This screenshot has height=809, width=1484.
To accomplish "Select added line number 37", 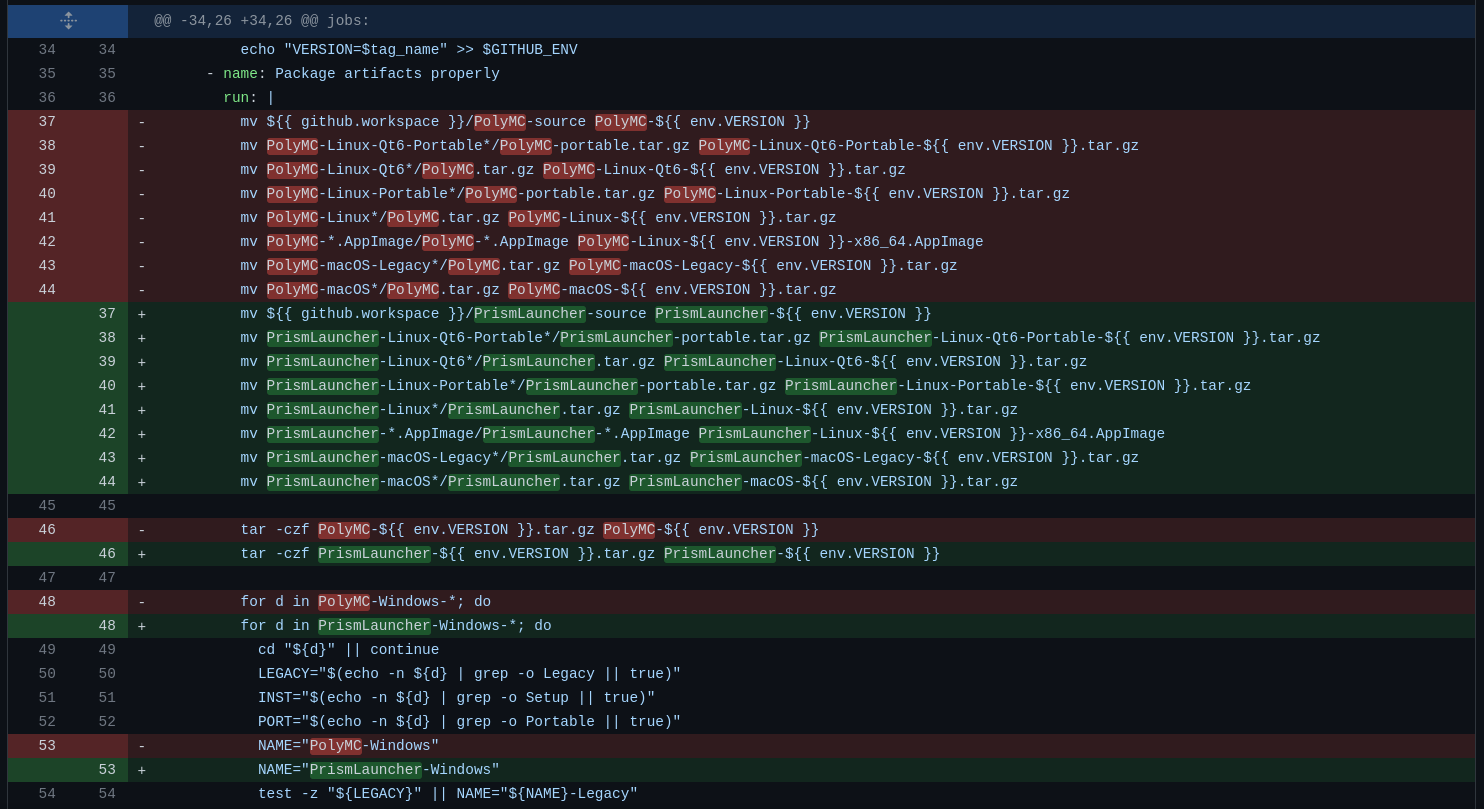I will click(107, 314).
